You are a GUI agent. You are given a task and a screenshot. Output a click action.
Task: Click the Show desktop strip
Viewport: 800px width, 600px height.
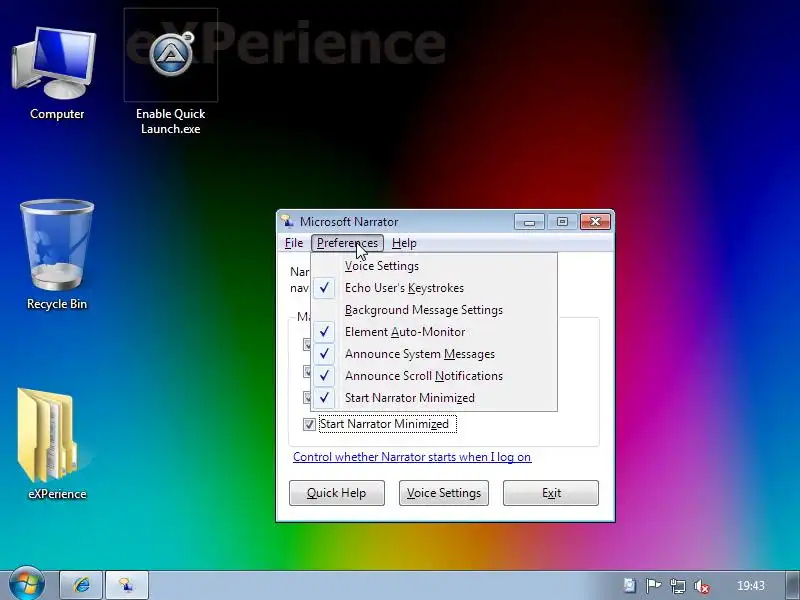coord(792,585)
